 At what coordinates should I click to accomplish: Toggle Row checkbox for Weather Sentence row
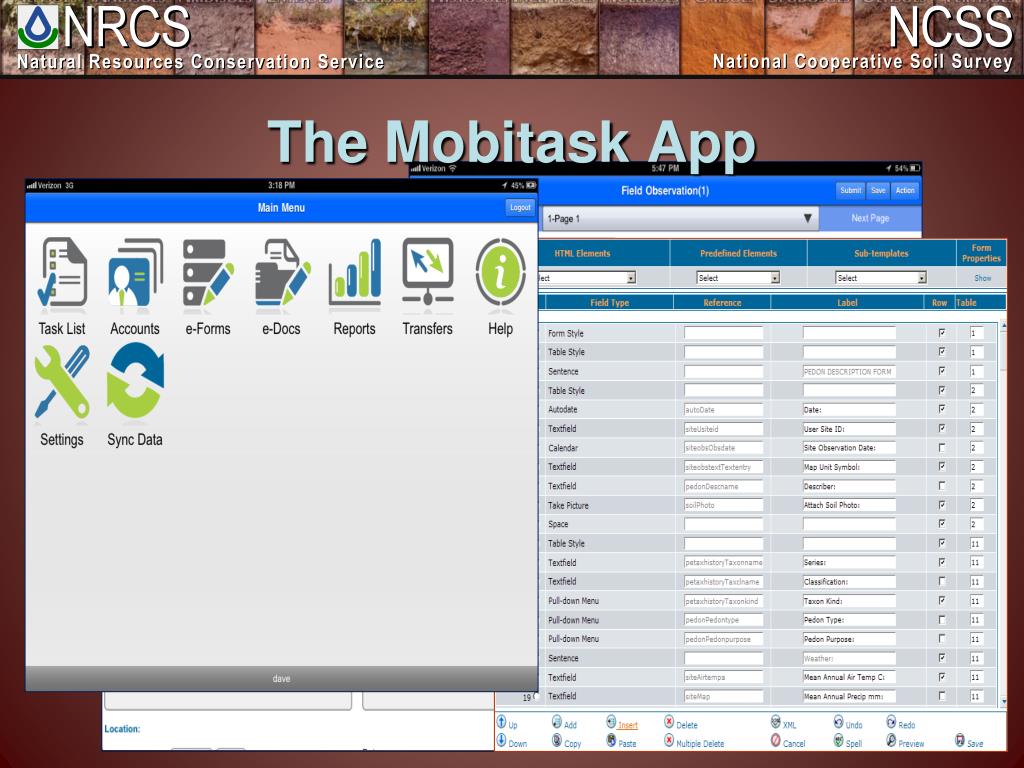(941, 658)
